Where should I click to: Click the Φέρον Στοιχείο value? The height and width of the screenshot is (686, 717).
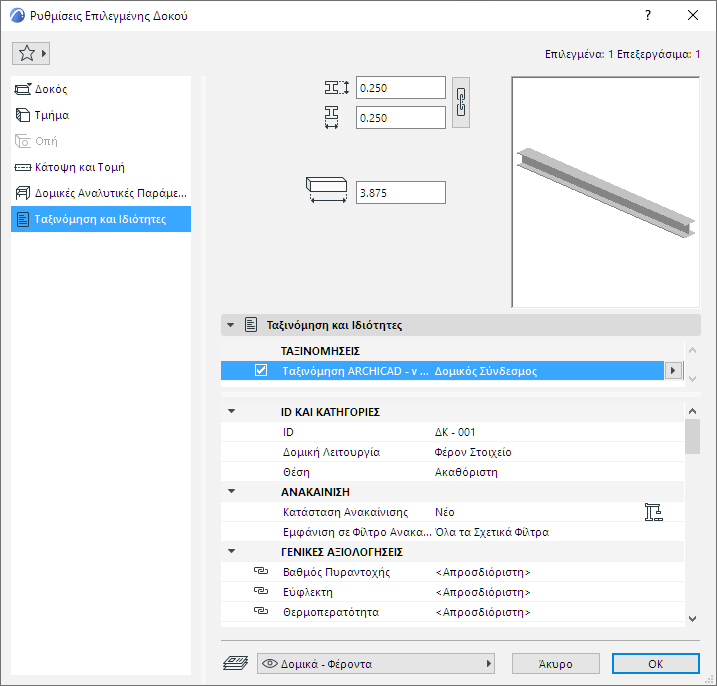473,452
